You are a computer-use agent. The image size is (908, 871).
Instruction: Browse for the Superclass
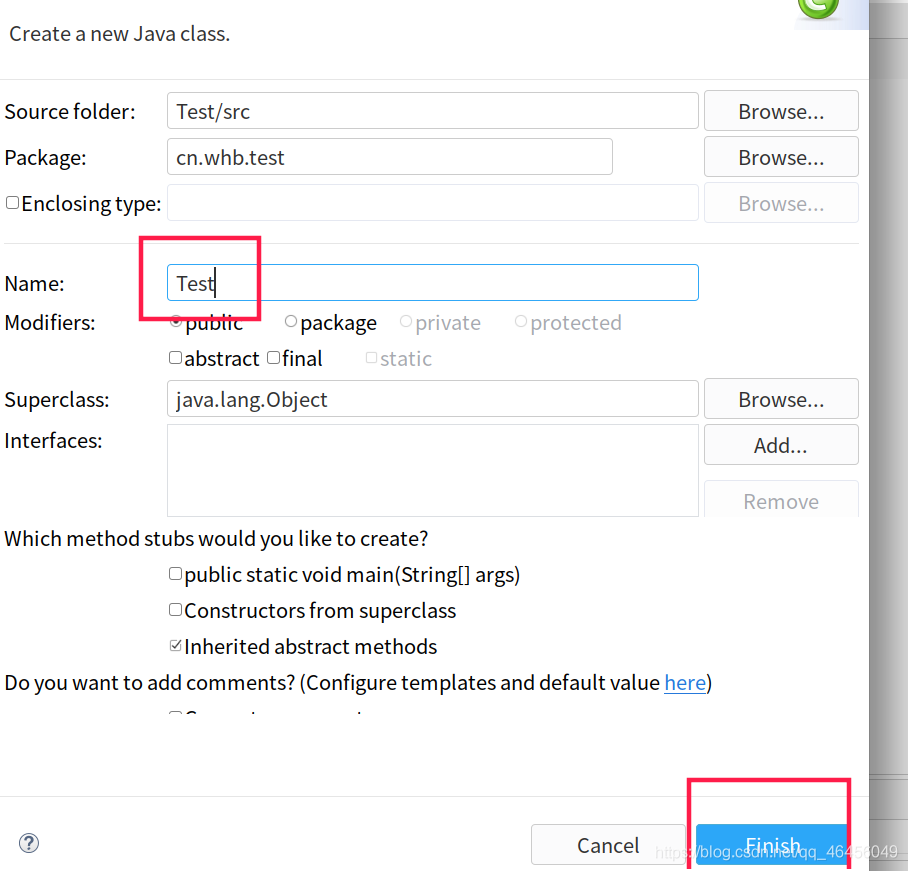click(x=781, y=400)
